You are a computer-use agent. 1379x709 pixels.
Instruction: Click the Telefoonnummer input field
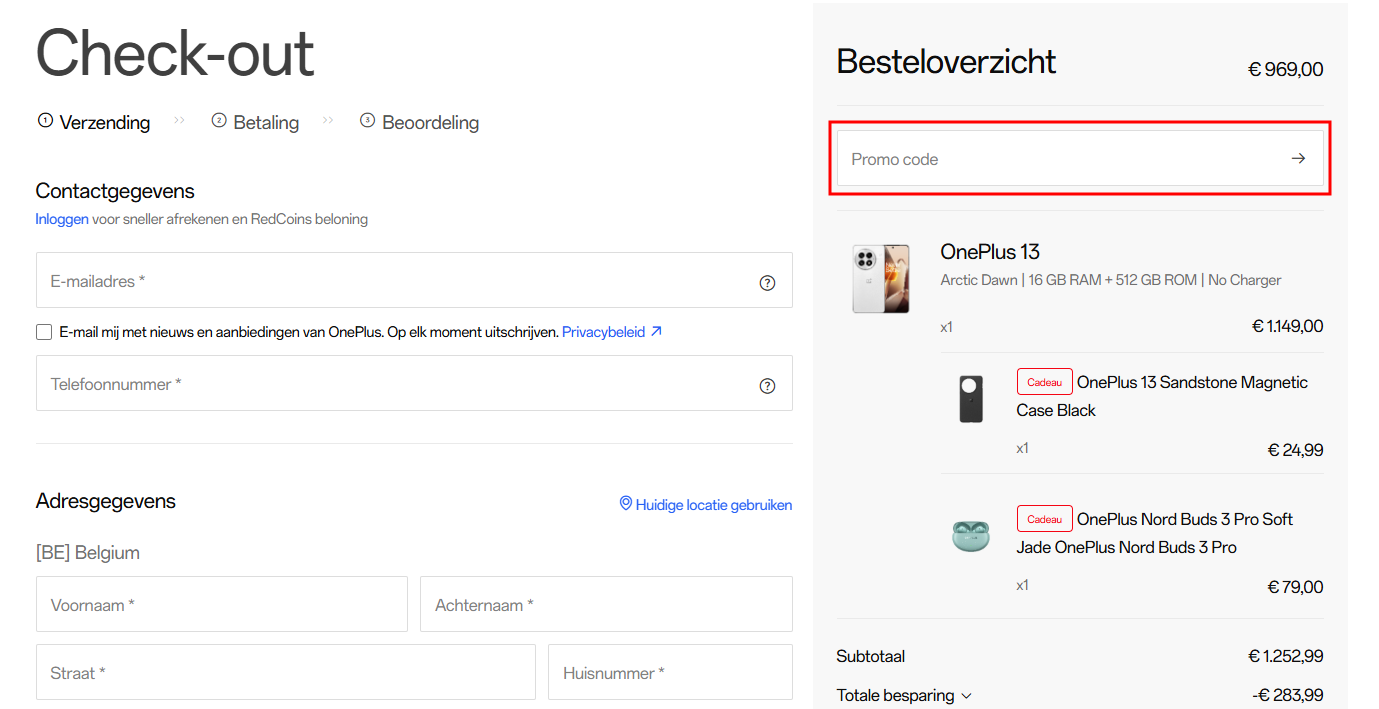[x=414, y=383]
